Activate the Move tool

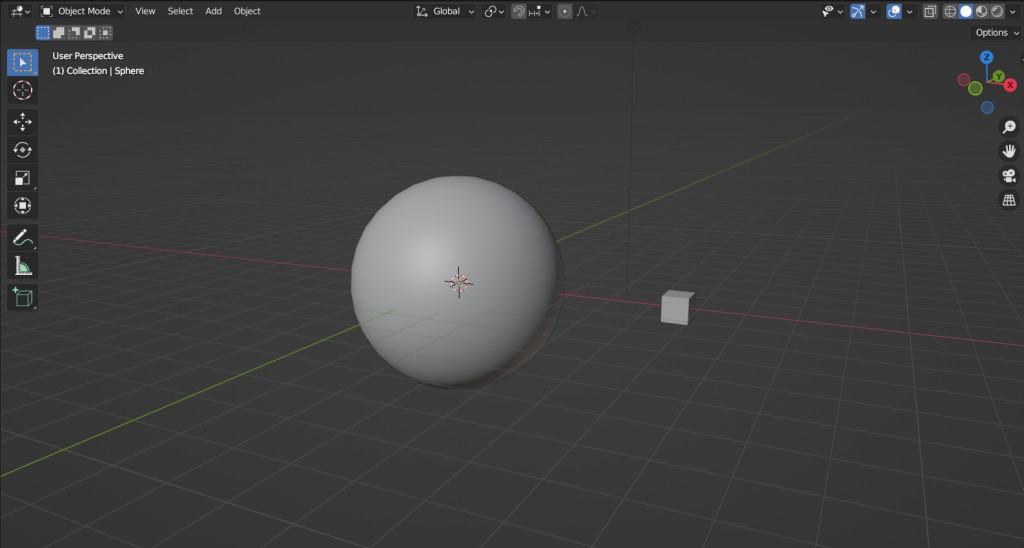[x=22, y=121]
